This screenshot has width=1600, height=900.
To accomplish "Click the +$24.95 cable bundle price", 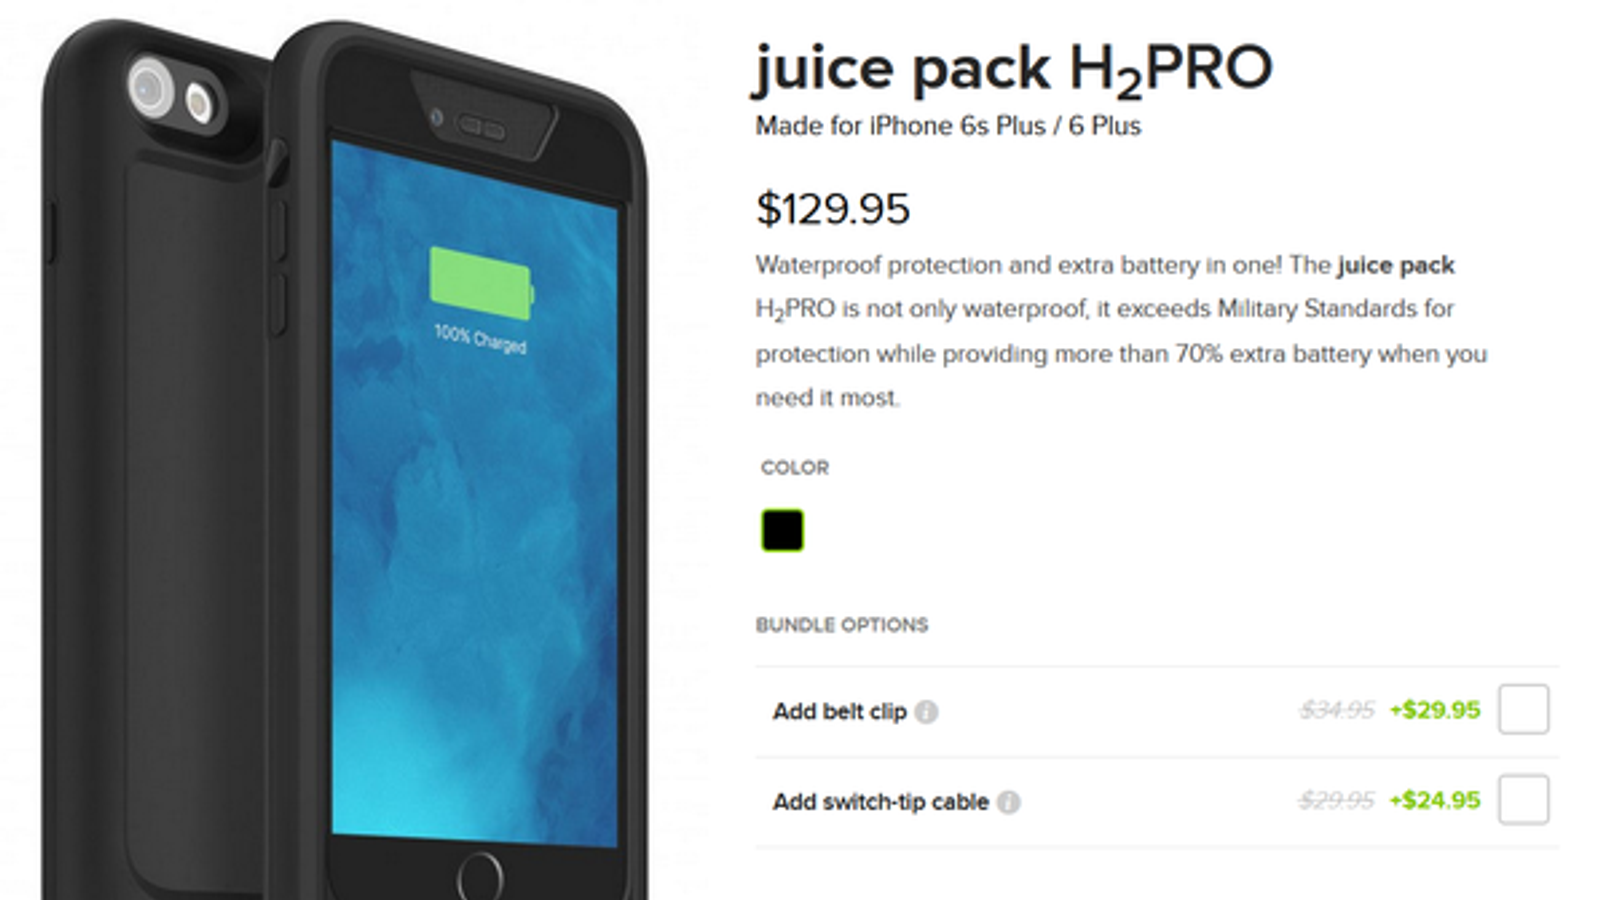I will coord(1435,800).
